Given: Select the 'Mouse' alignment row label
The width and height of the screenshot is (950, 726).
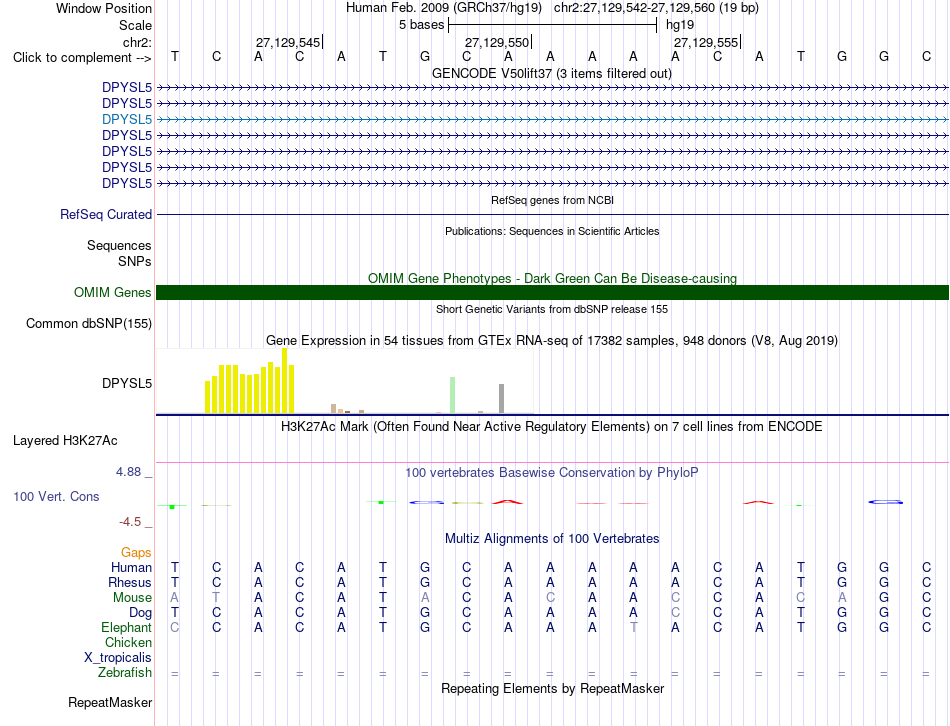Looking at the screenshot, I should pos(132,598).
